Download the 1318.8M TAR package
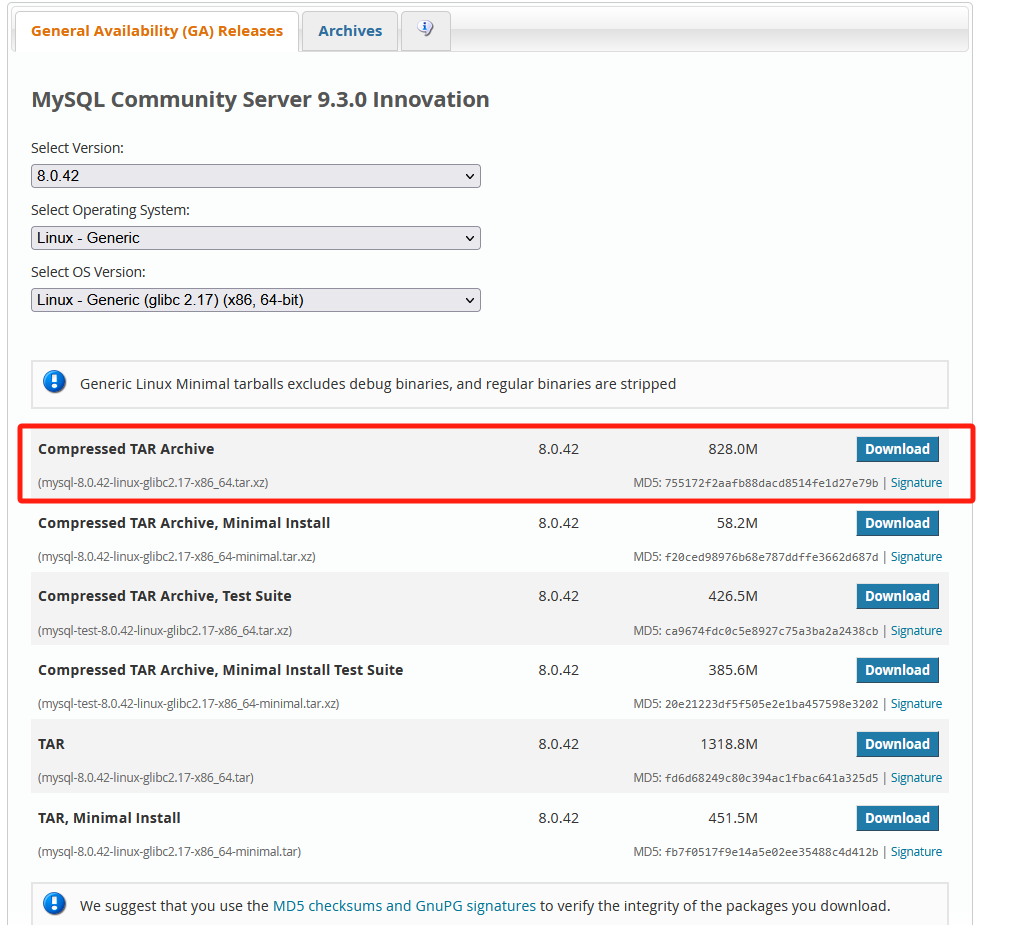1020x925 pixels. point(897,744)
